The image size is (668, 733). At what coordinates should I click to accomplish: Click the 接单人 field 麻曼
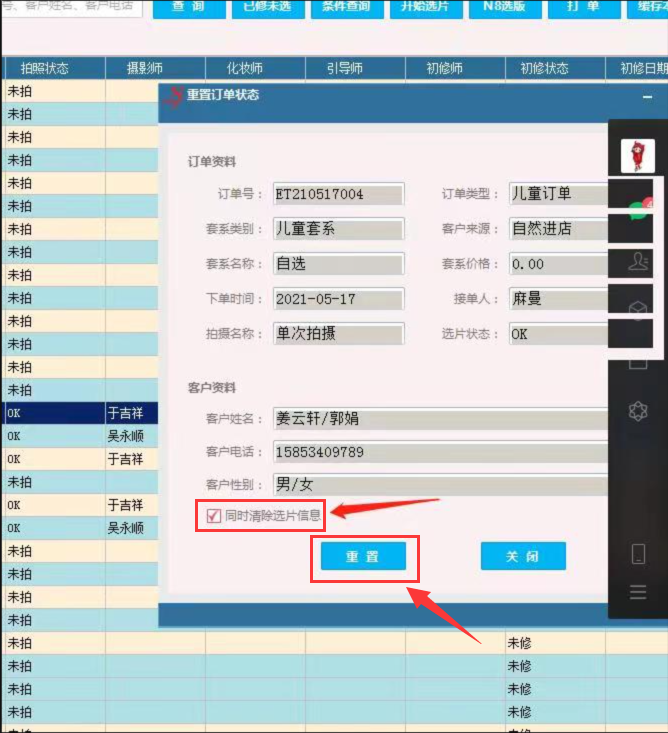pyautogui.click(x=559, y=299)
